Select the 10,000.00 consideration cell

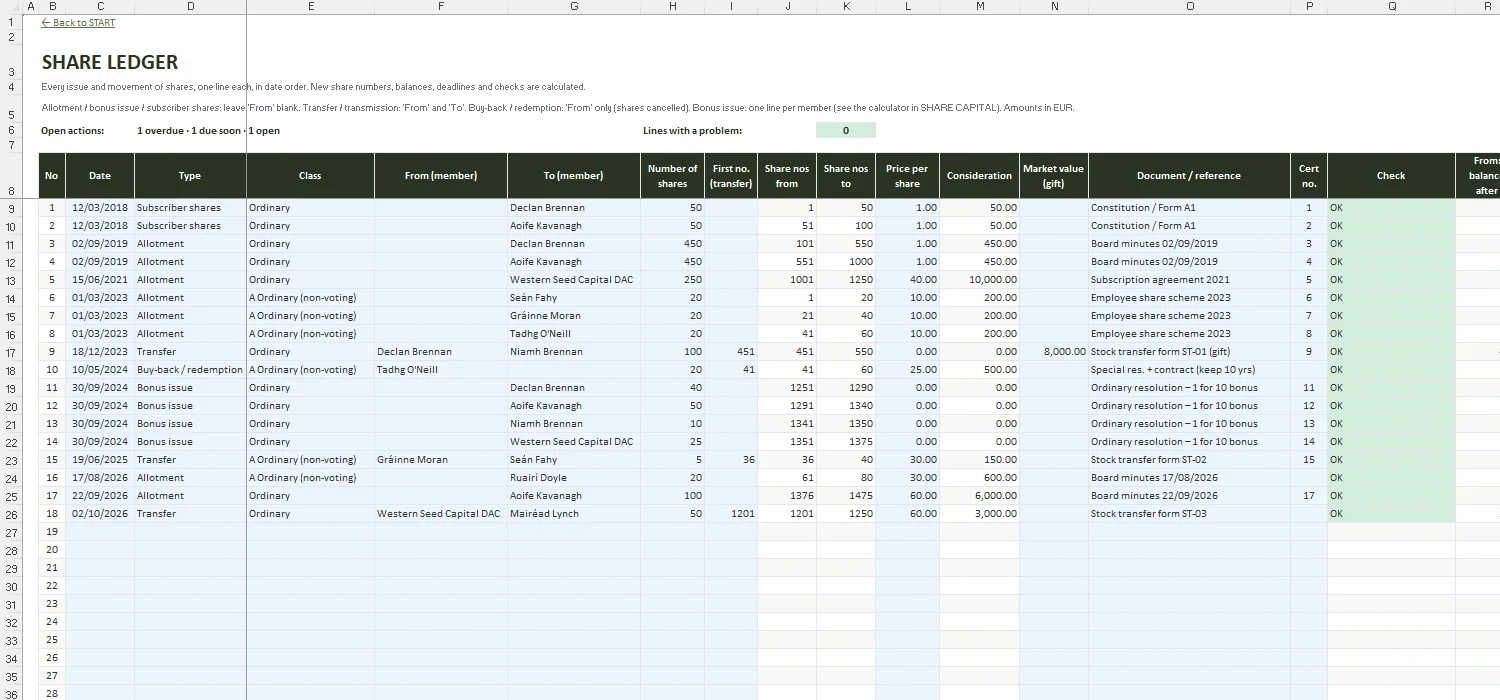point(980,280)
